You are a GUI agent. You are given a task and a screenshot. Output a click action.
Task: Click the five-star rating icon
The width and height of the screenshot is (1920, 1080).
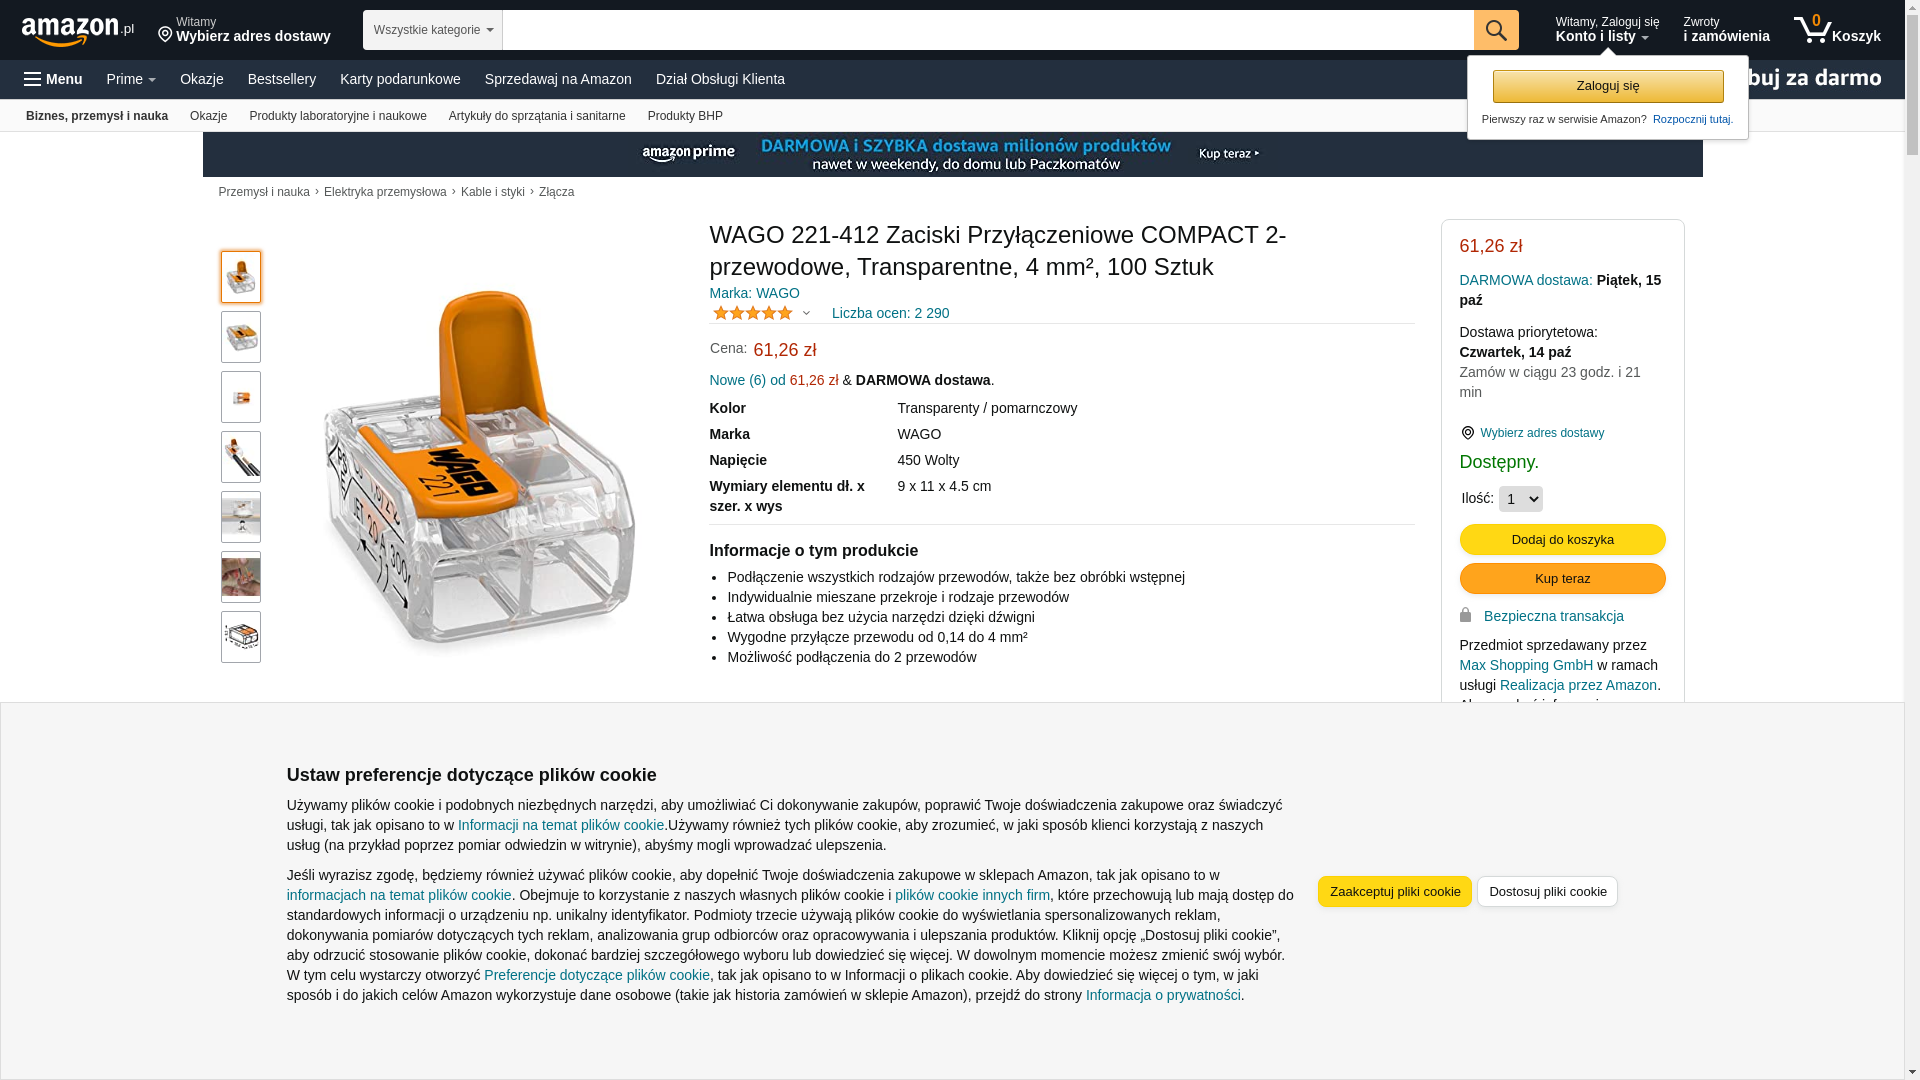753,313
